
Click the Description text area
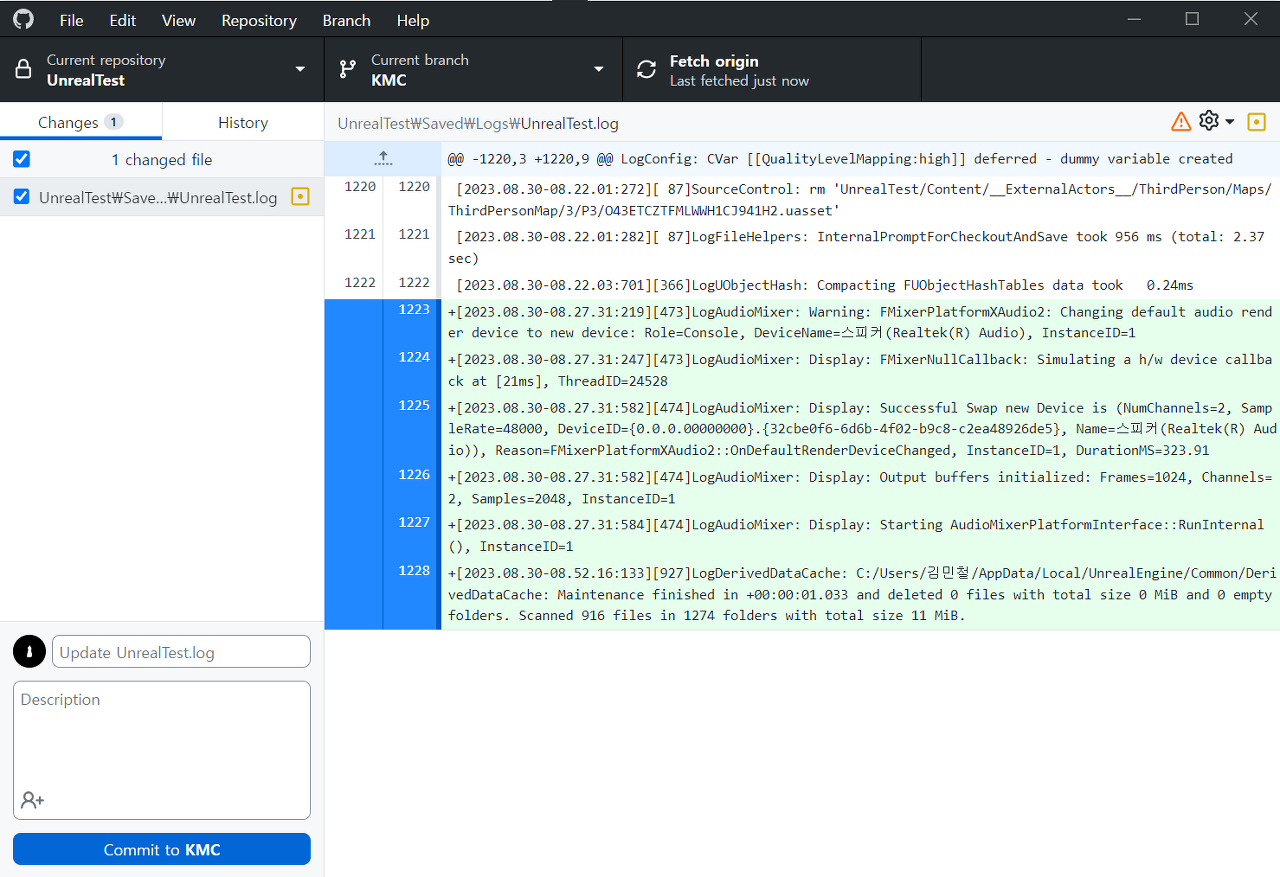(x=162, y=750)
